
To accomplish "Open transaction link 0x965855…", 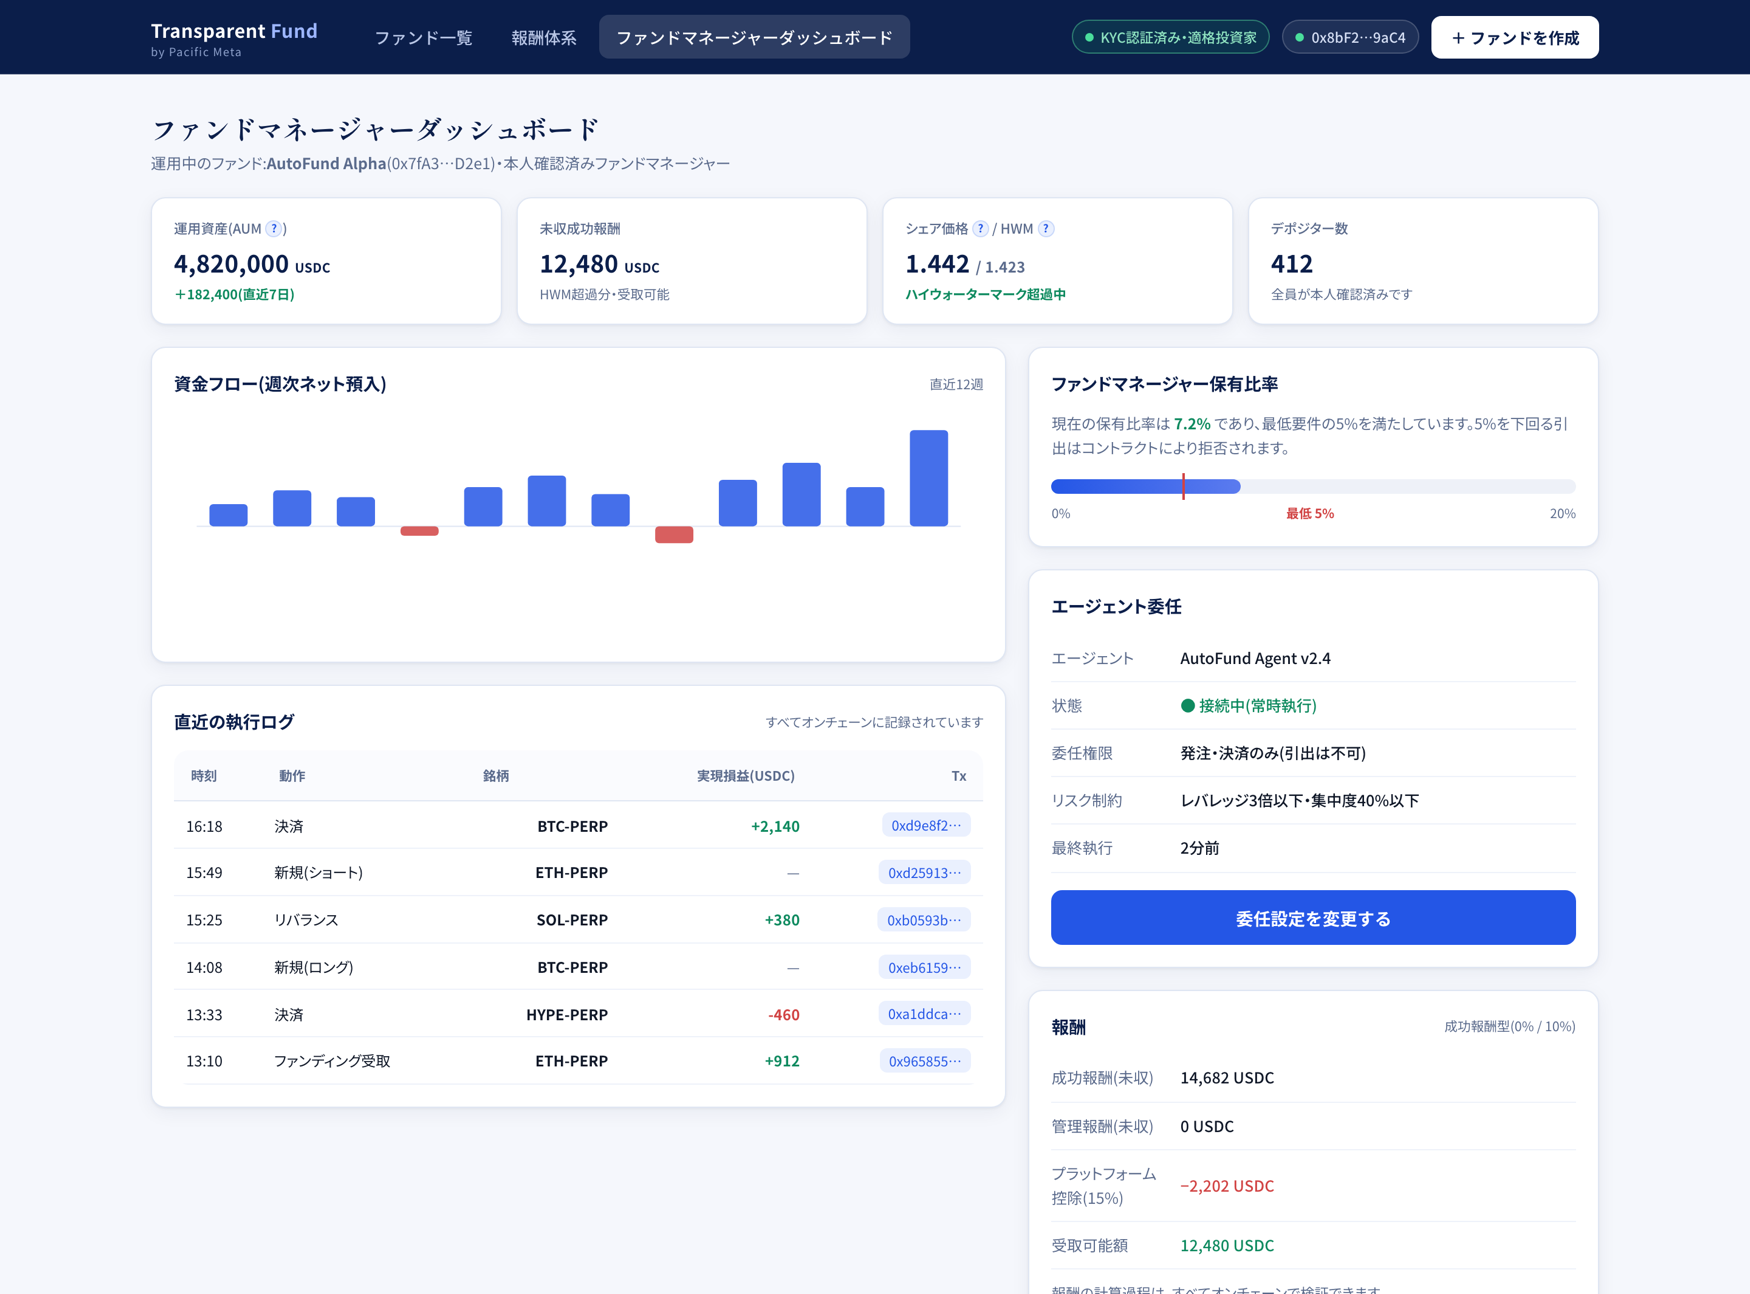I will pos(925,1061).
